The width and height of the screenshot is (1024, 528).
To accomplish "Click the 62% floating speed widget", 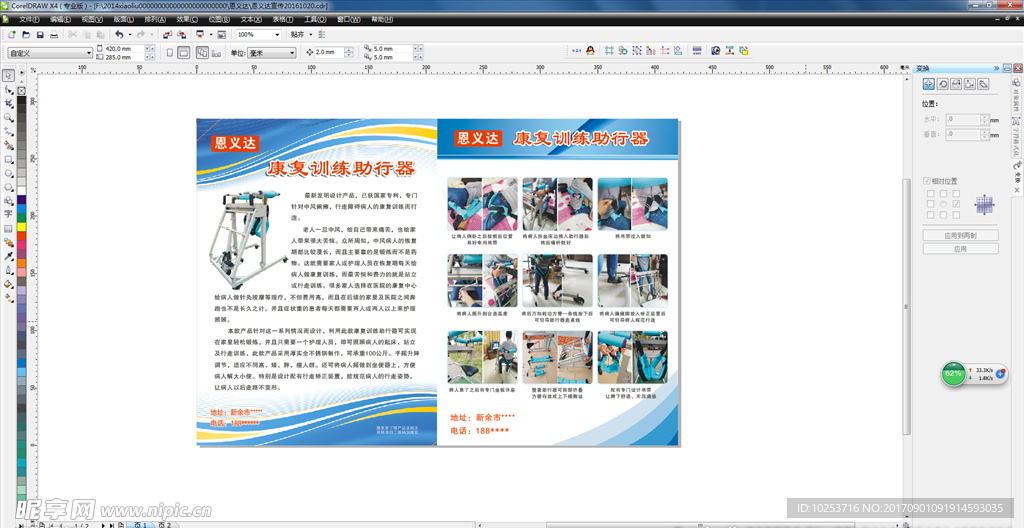I will (954, 374).
